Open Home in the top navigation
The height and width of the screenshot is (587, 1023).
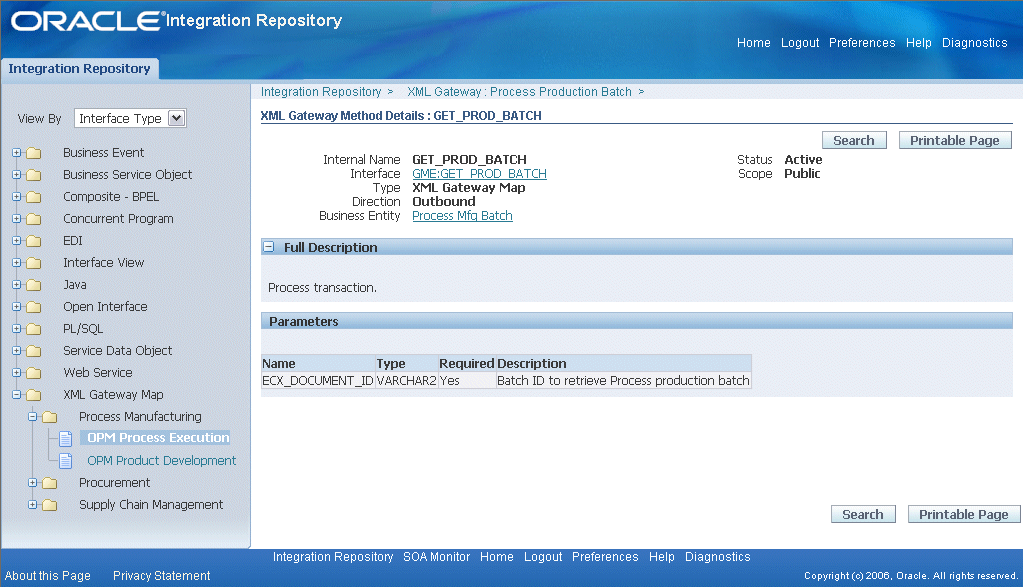click(754, 43)
